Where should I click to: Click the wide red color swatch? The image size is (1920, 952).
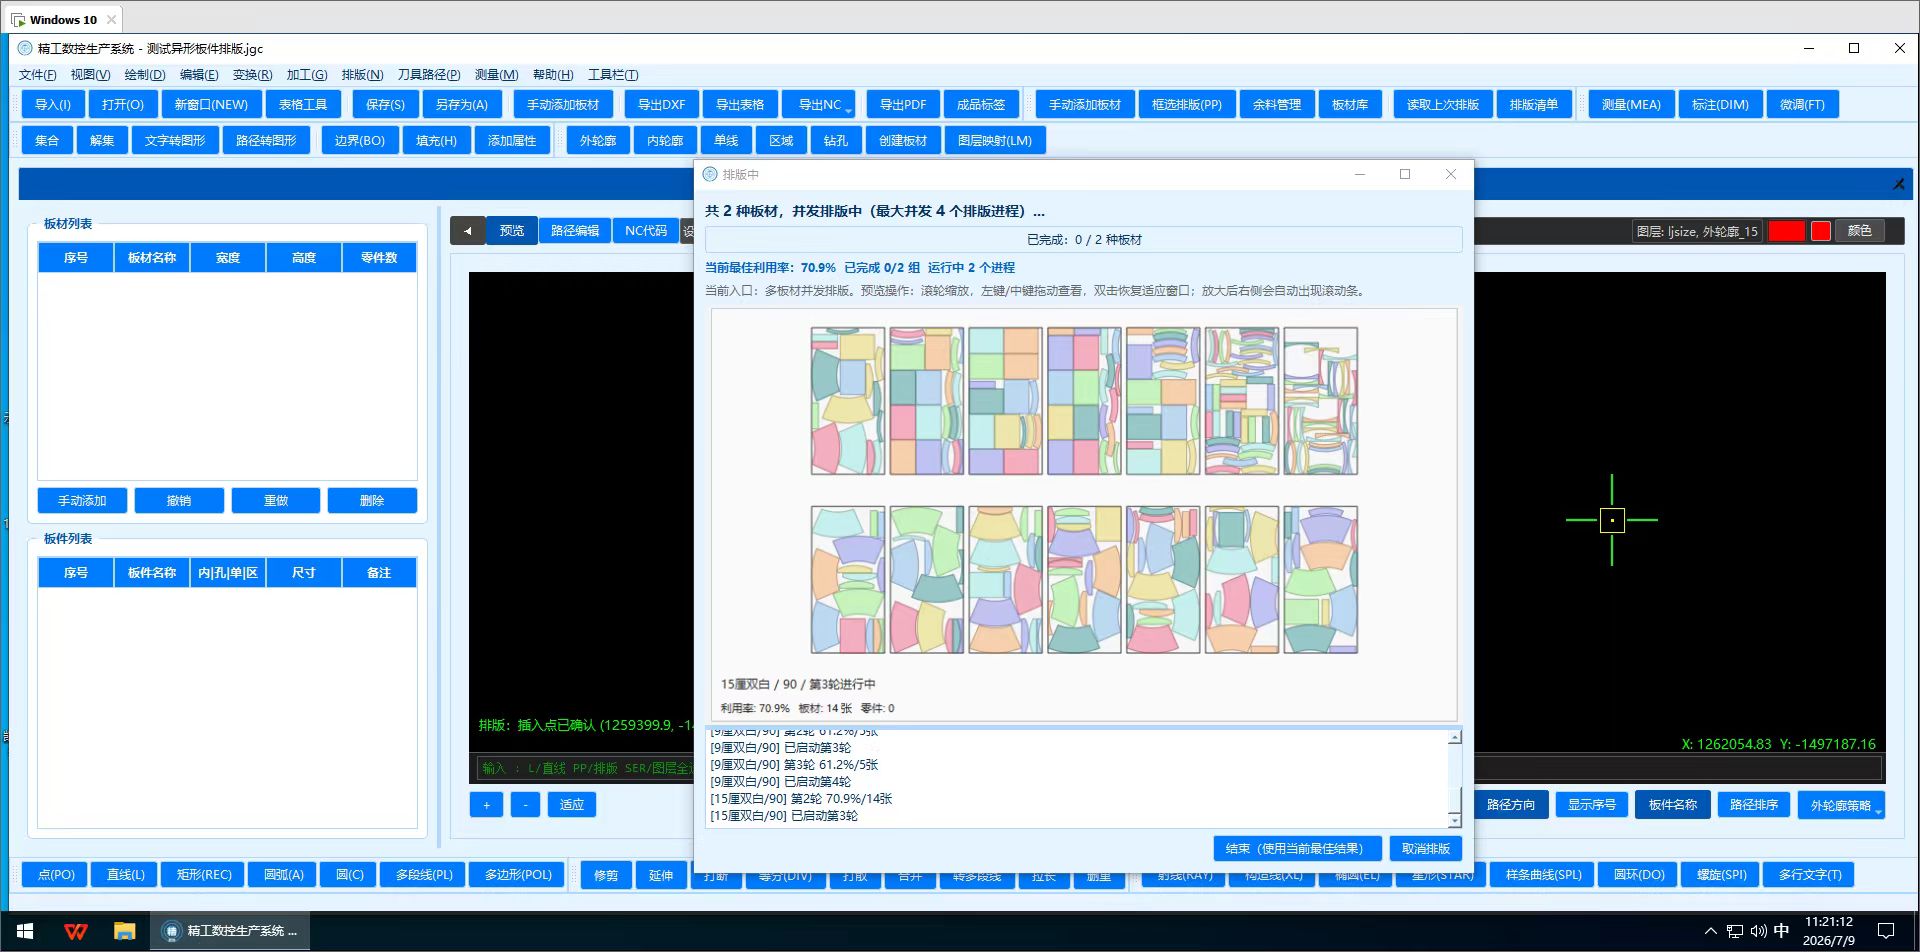[1786, 231]
